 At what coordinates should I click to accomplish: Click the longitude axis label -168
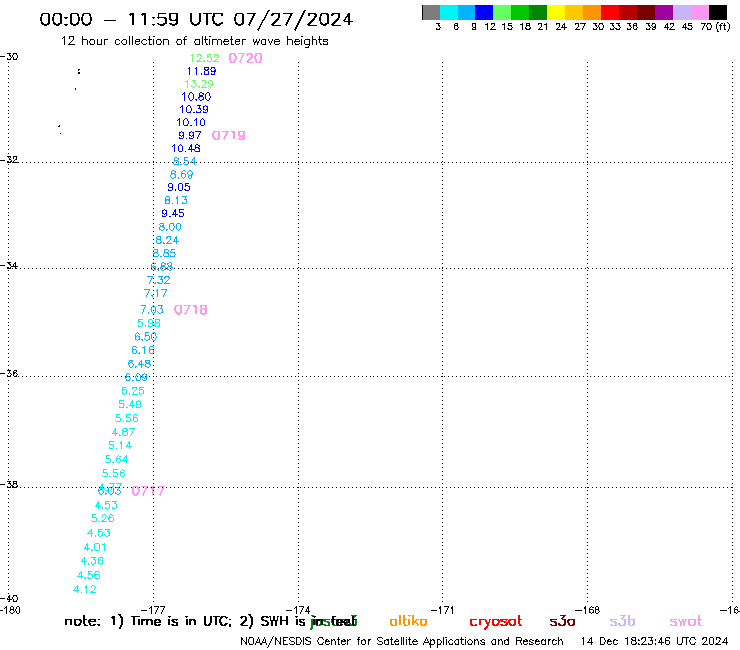click(588, 610)
